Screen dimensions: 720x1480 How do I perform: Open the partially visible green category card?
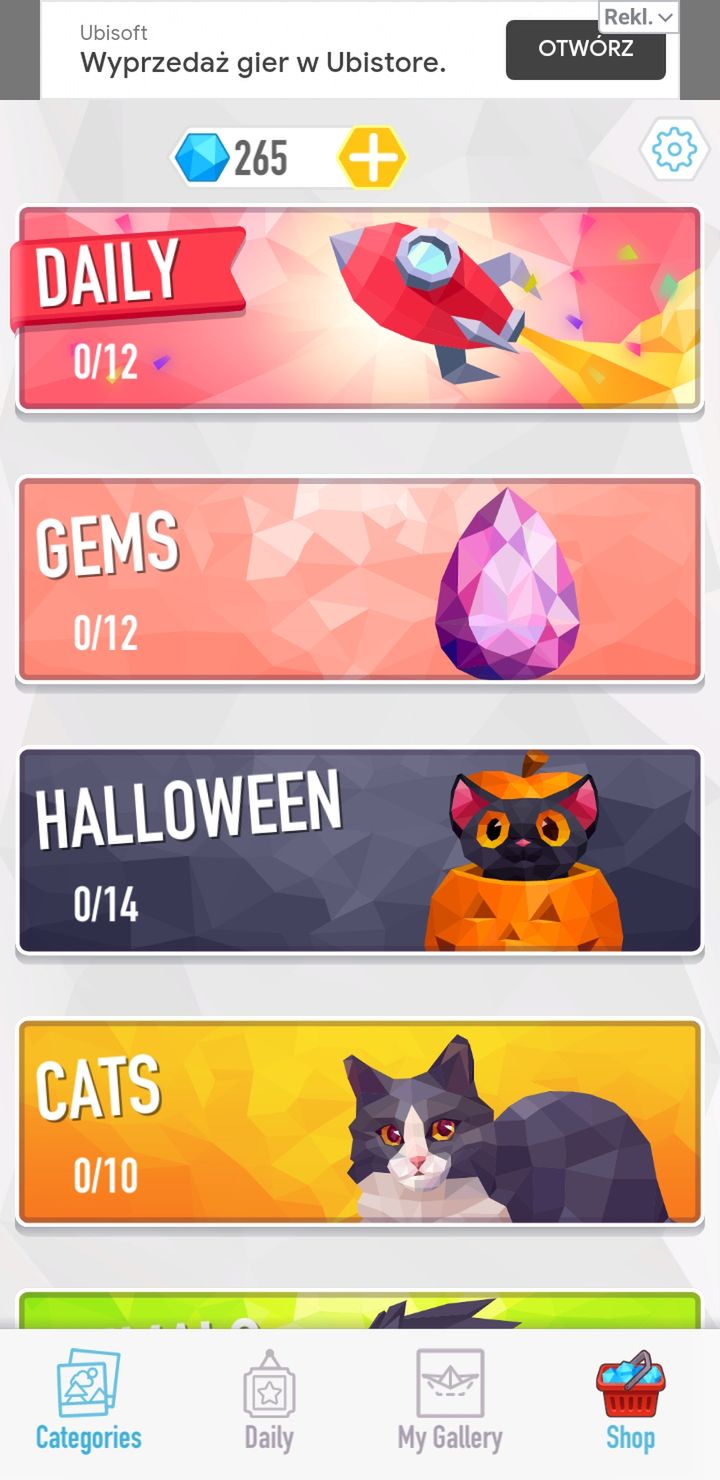[359, 1310]
